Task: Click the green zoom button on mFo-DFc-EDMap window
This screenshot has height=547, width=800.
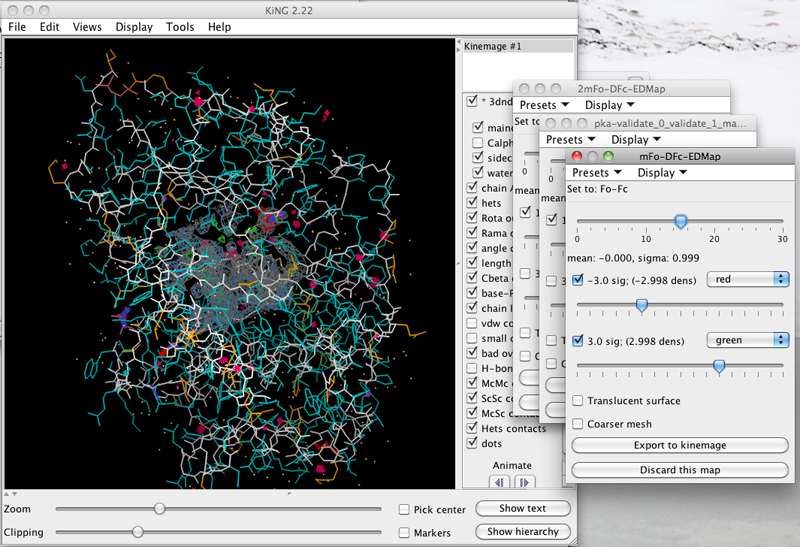Action: tap(607, 156)
